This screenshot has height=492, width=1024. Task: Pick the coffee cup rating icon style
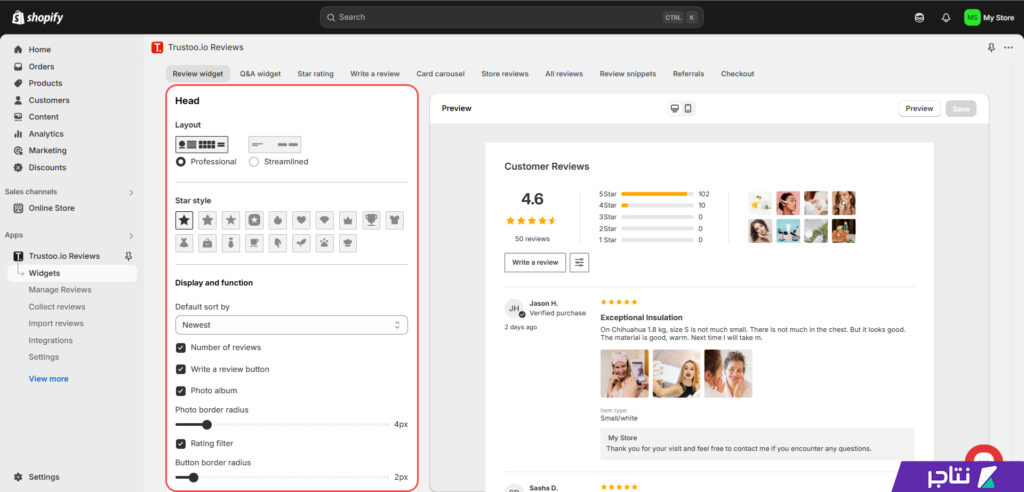[x=254, y=244]
